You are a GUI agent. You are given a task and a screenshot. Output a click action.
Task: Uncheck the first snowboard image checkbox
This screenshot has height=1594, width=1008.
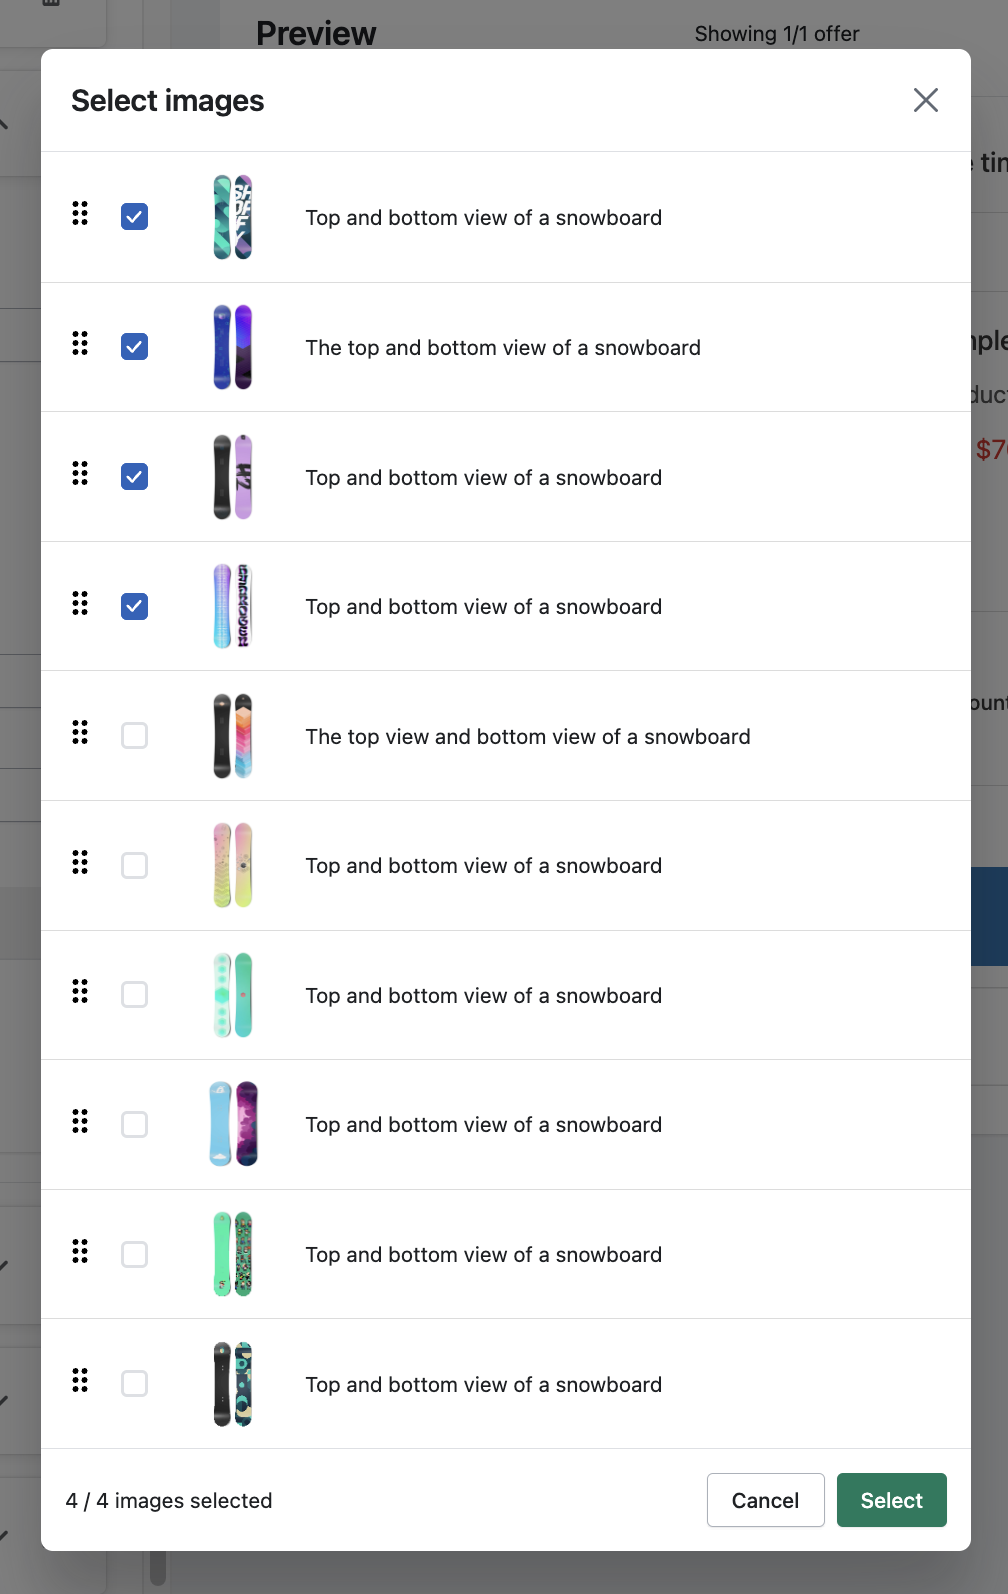coord(134,217)
